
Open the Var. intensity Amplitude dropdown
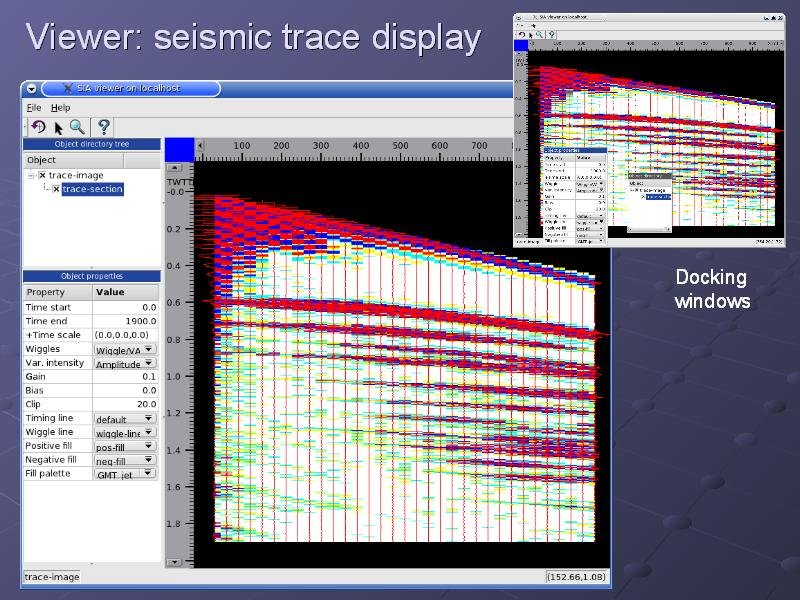pos(125,364)
